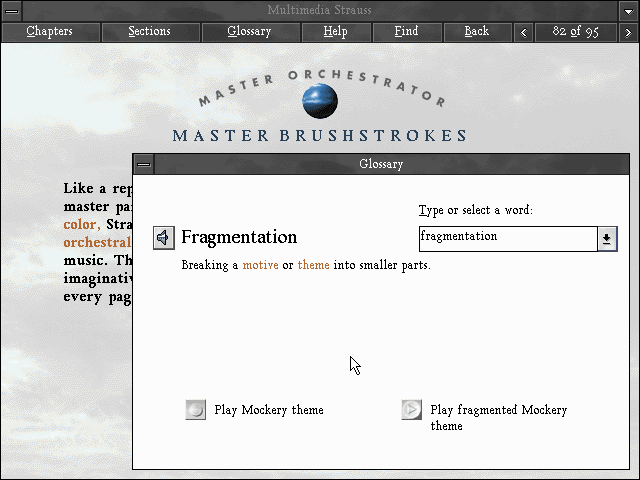The image size is (640, 480).
Task: Focus the glossary word input field
Action: click(x=508, y=239)
